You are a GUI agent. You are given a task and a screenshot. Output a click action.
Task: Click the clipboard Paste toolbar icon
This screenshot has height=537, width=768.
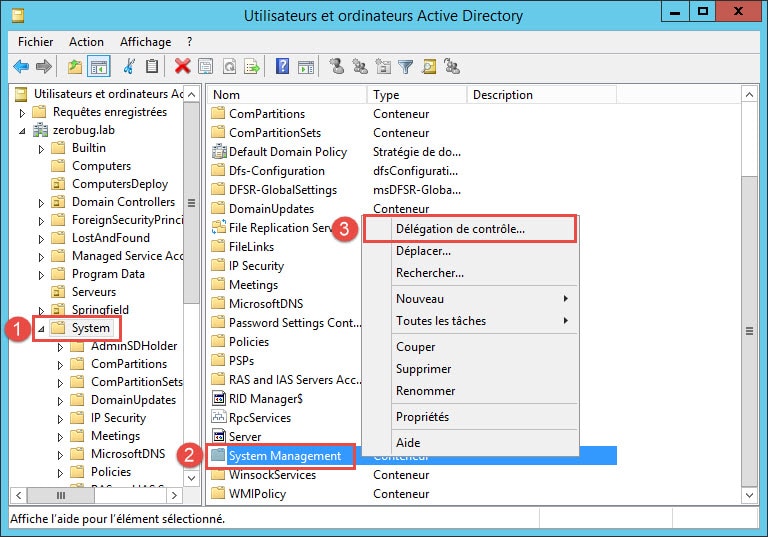point(152,66)
